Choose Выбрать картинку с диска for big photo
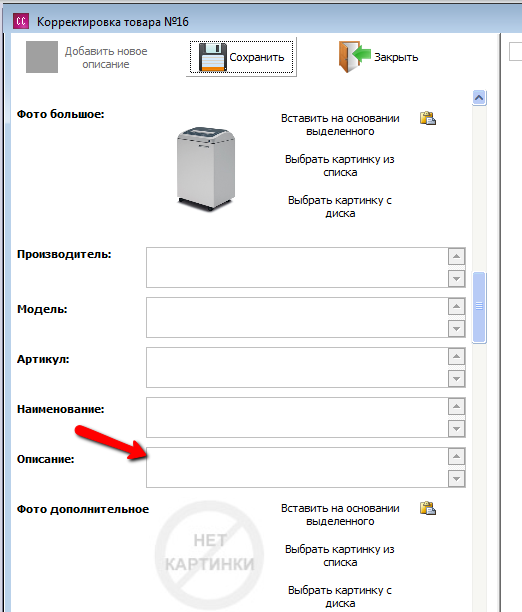 point(340,206)
